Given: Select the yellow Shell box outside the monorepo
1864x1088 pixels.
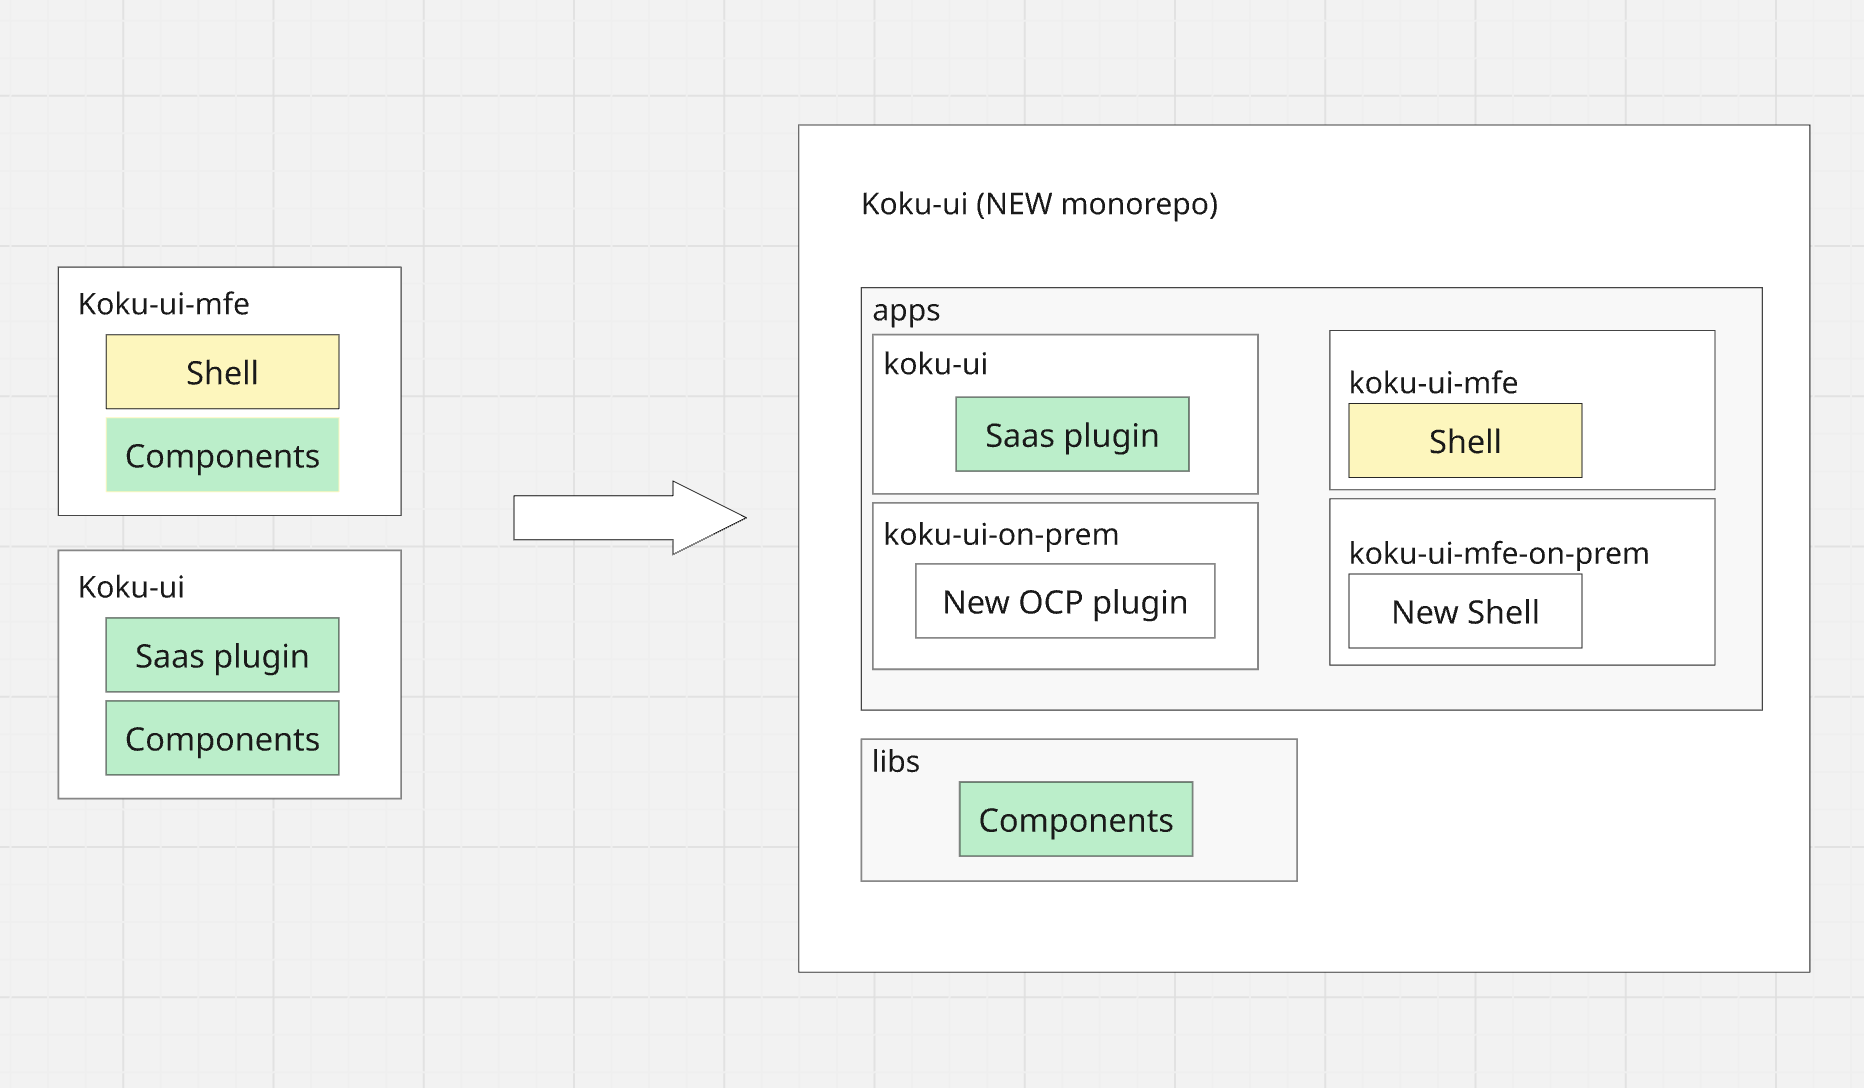Looking at the screenshot, I should (222, 372).
